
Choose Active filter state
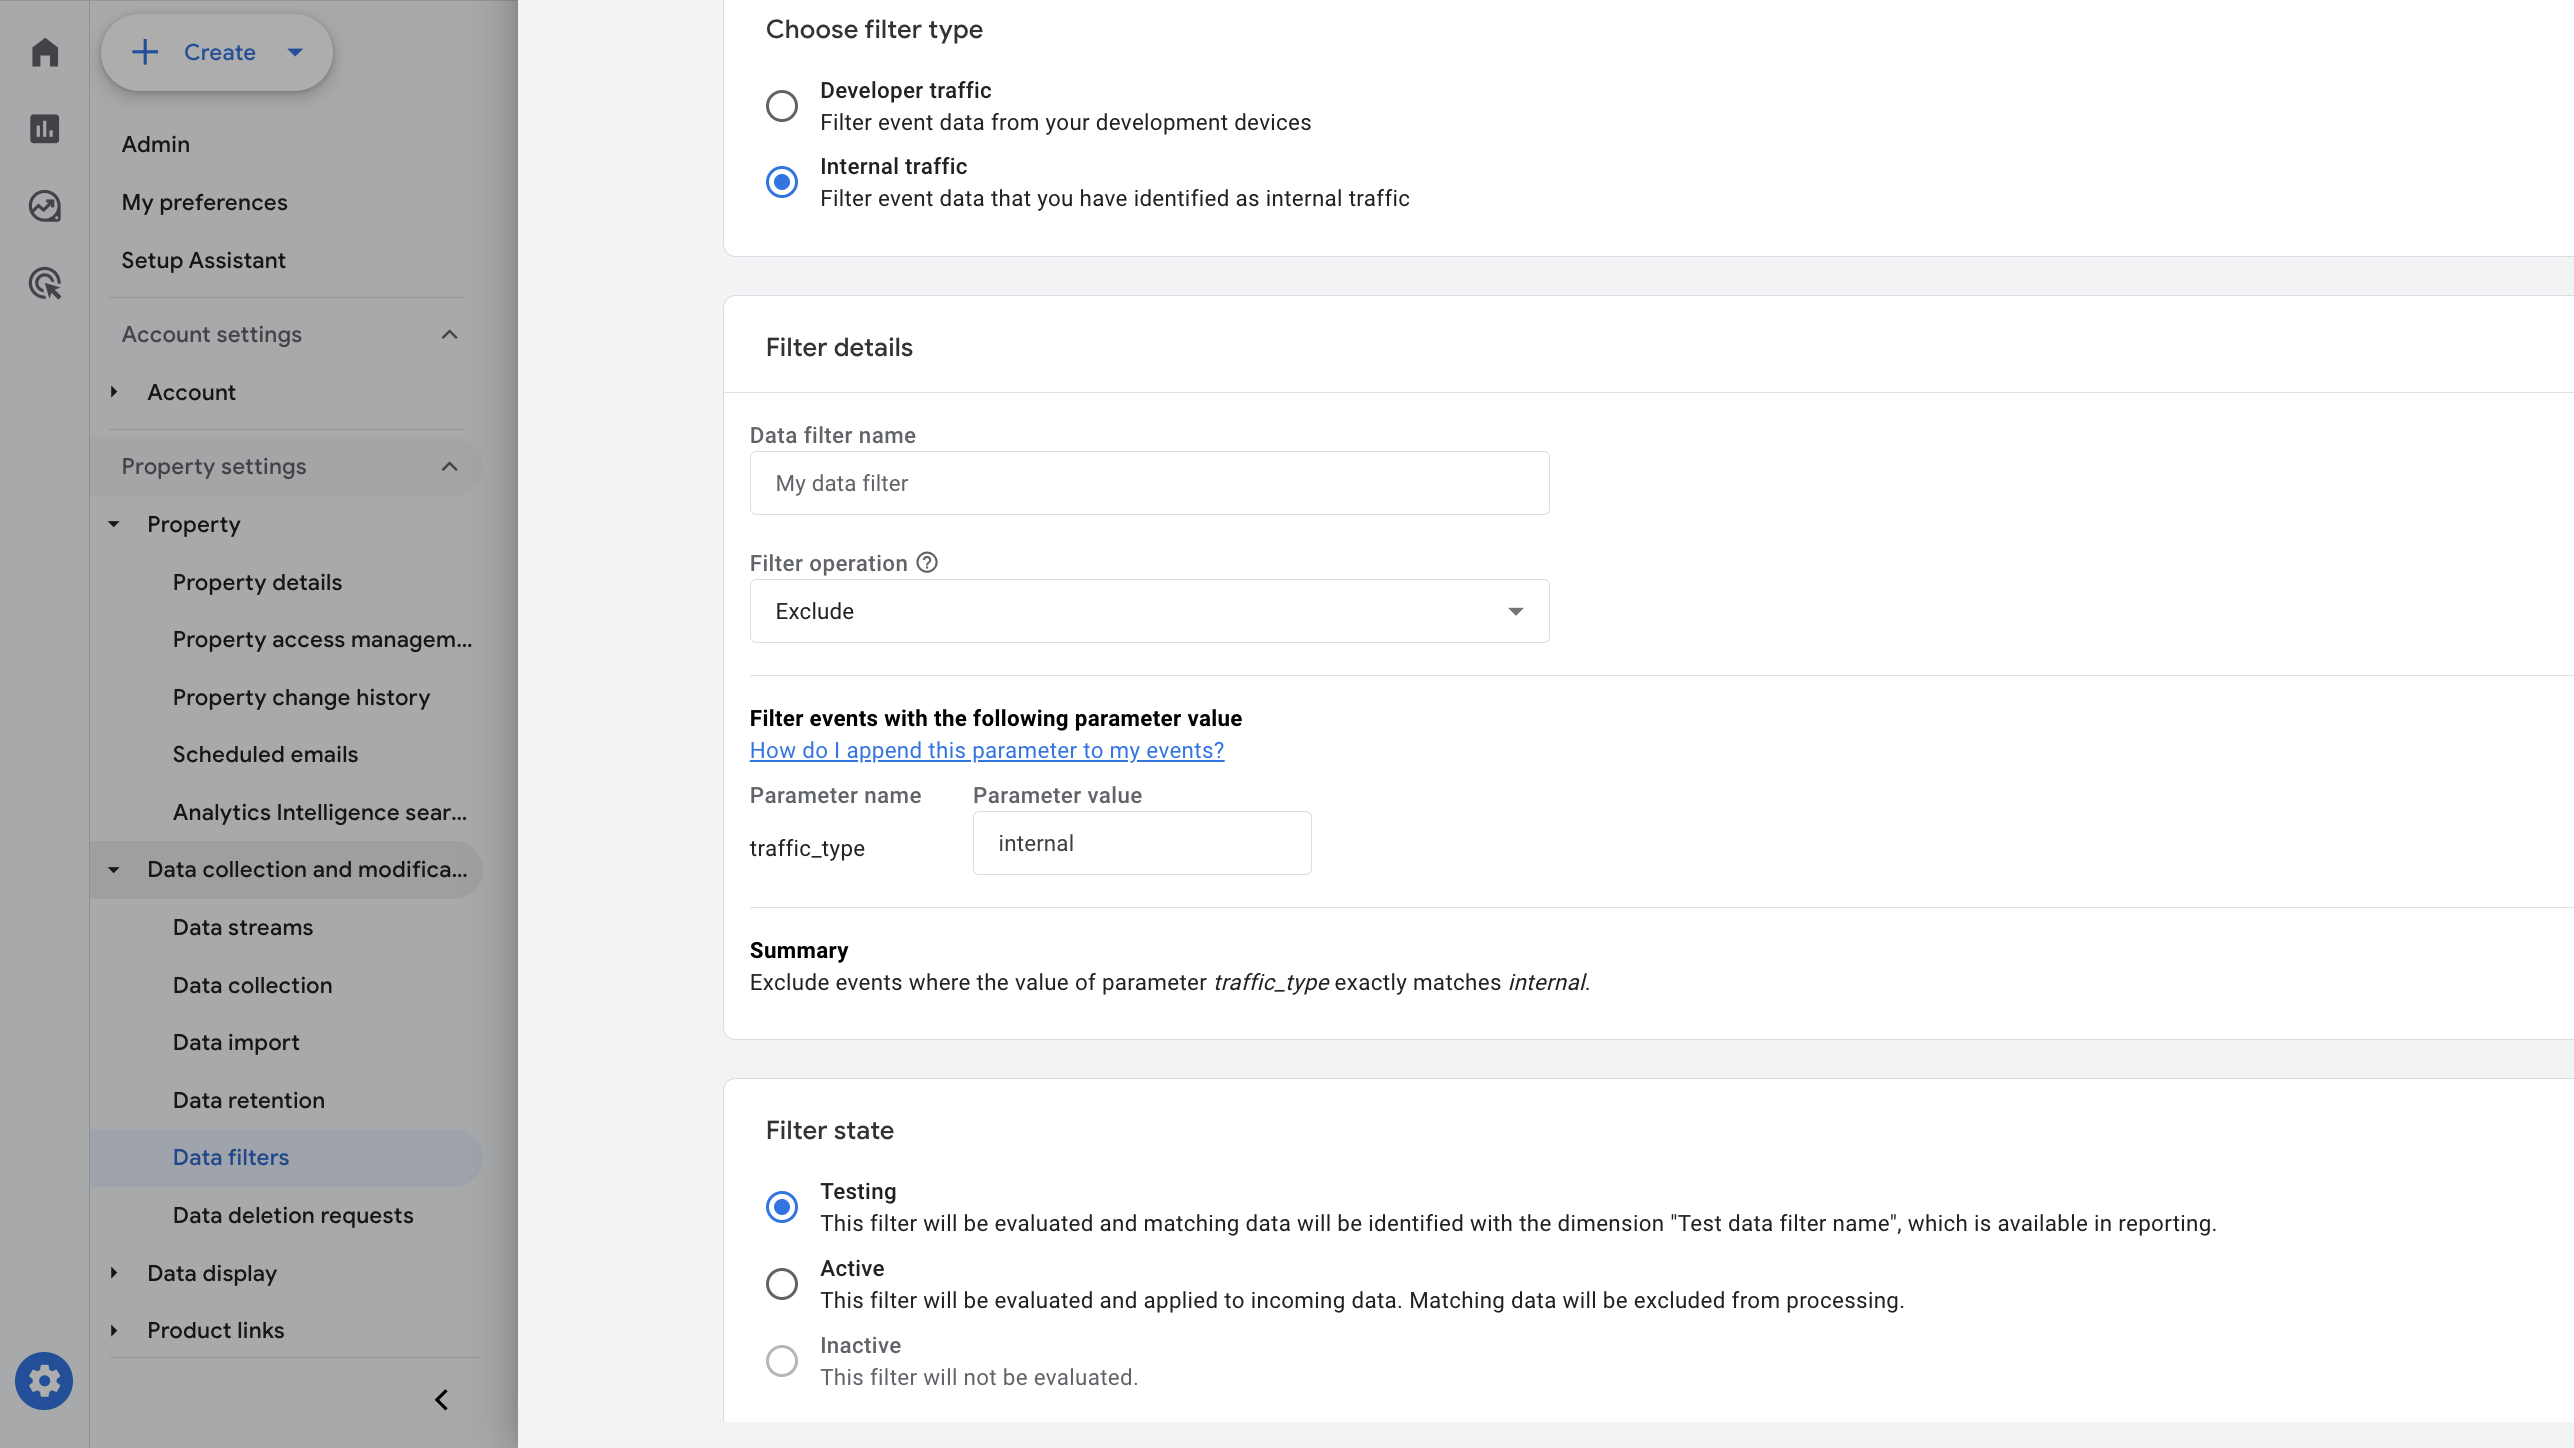tap(782, 1284)
